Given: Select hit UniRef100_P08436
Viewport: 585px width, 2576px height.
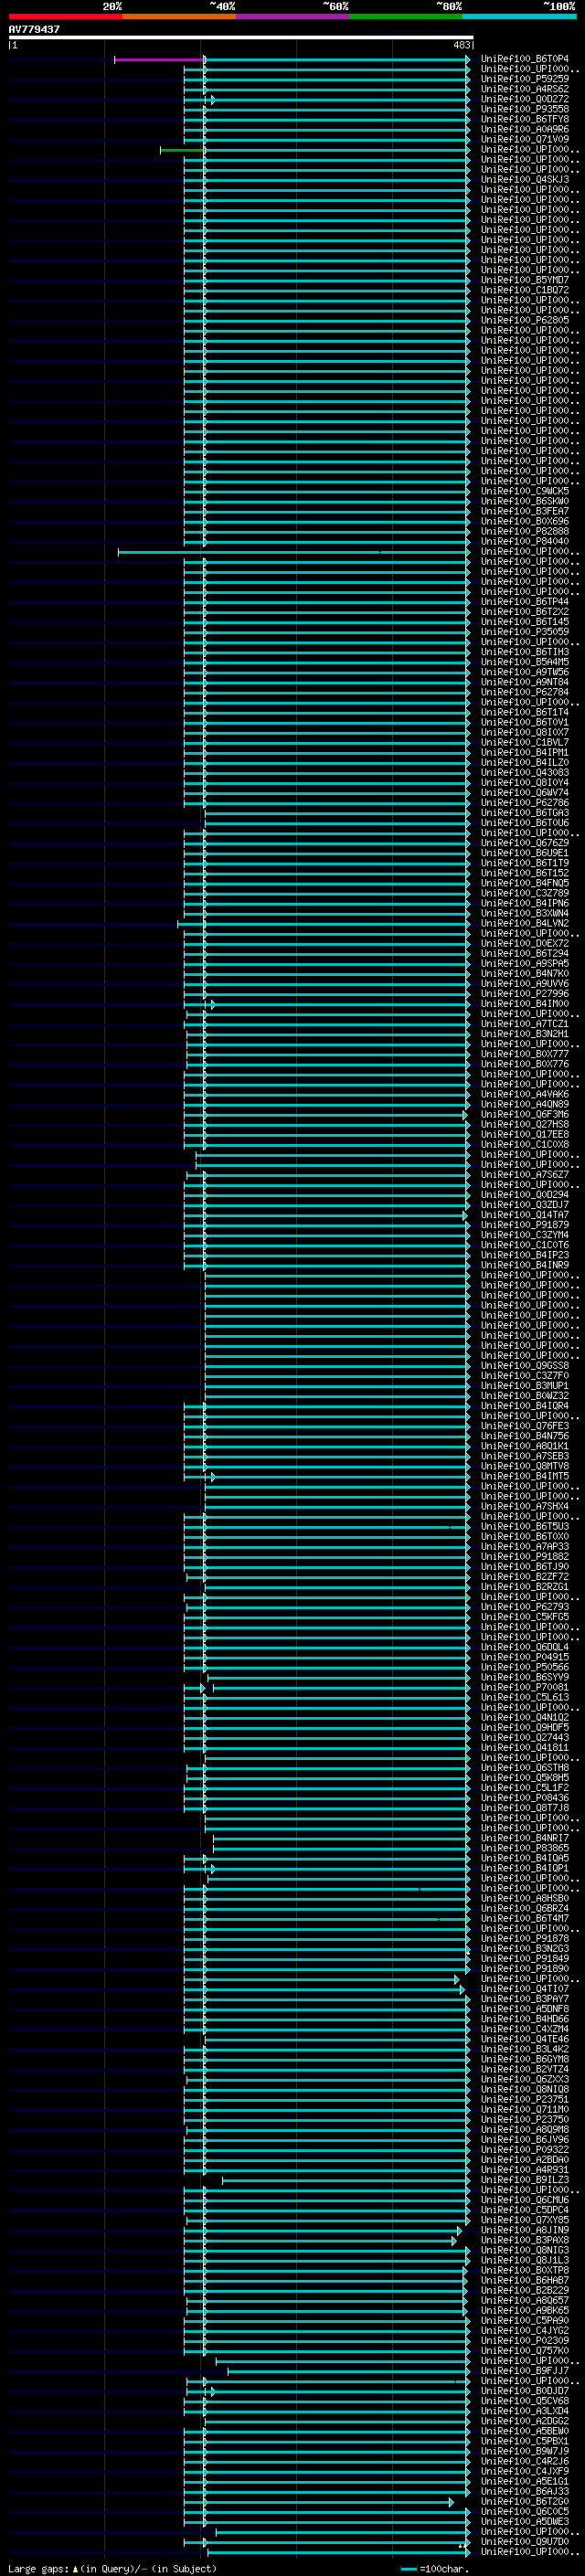Looking at the screenshot, I should (x=524, y=1797).
